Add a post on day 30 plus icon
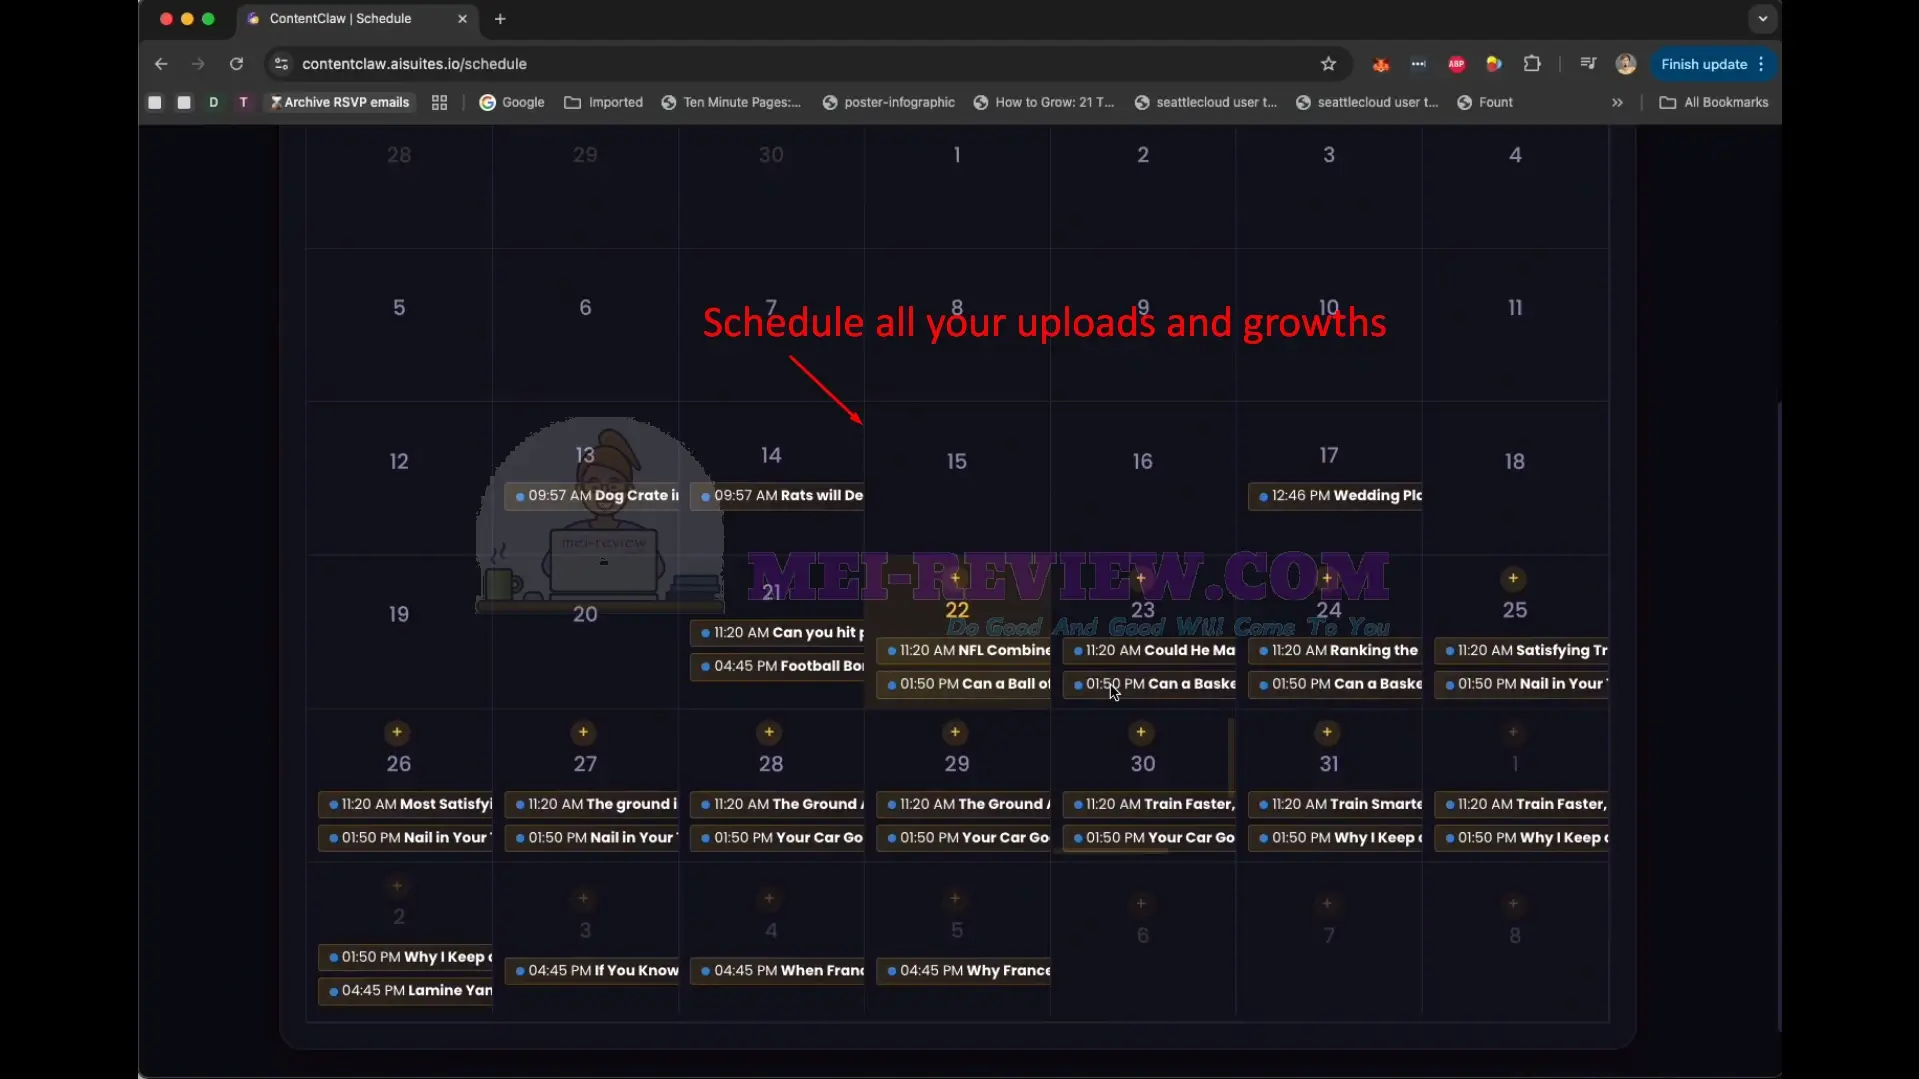This screenshot has width=1919, height=1079. 1141,733
